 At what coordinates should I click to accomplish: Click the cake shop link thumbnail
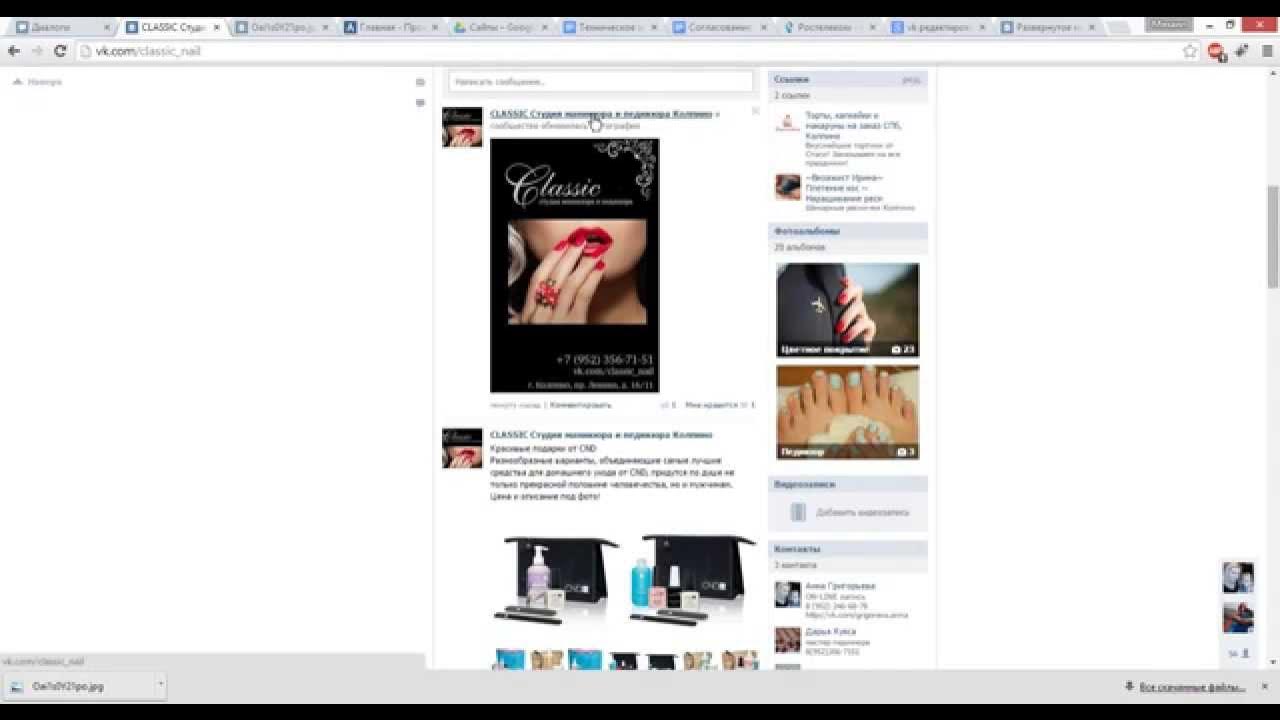pyautogui.click(x=788, y=124)
